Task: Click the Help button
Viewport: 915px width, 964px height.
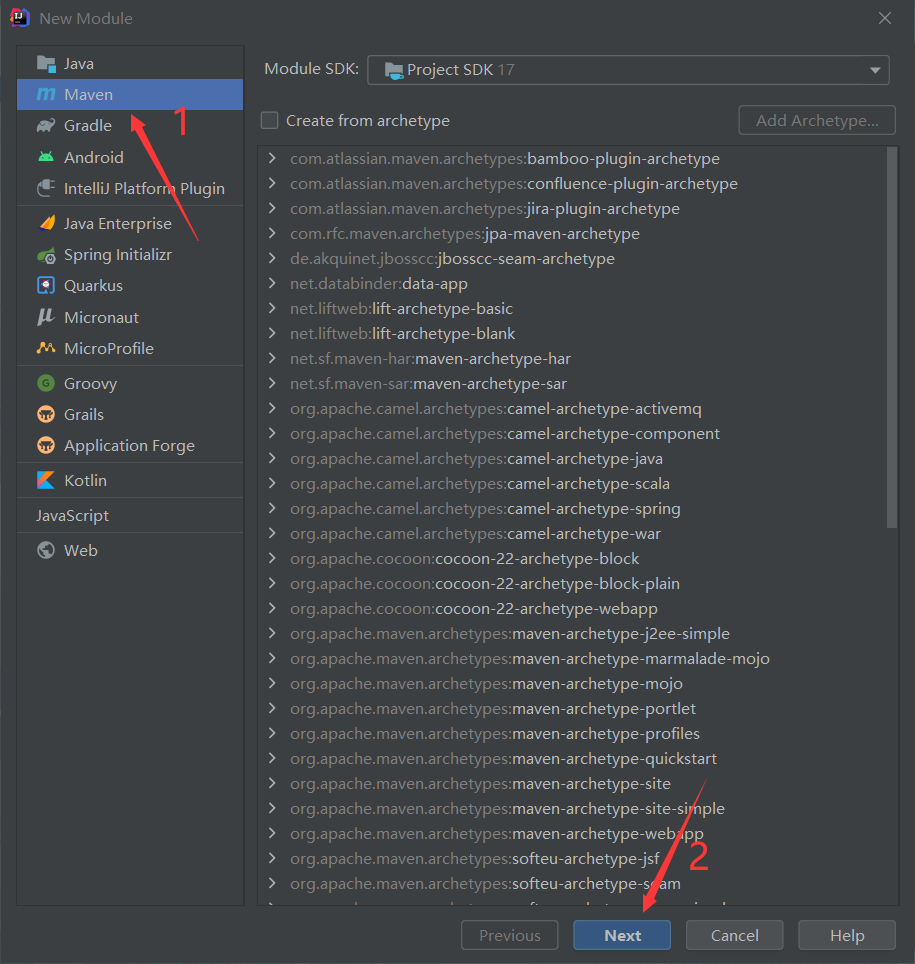Action: click(847, 935)
